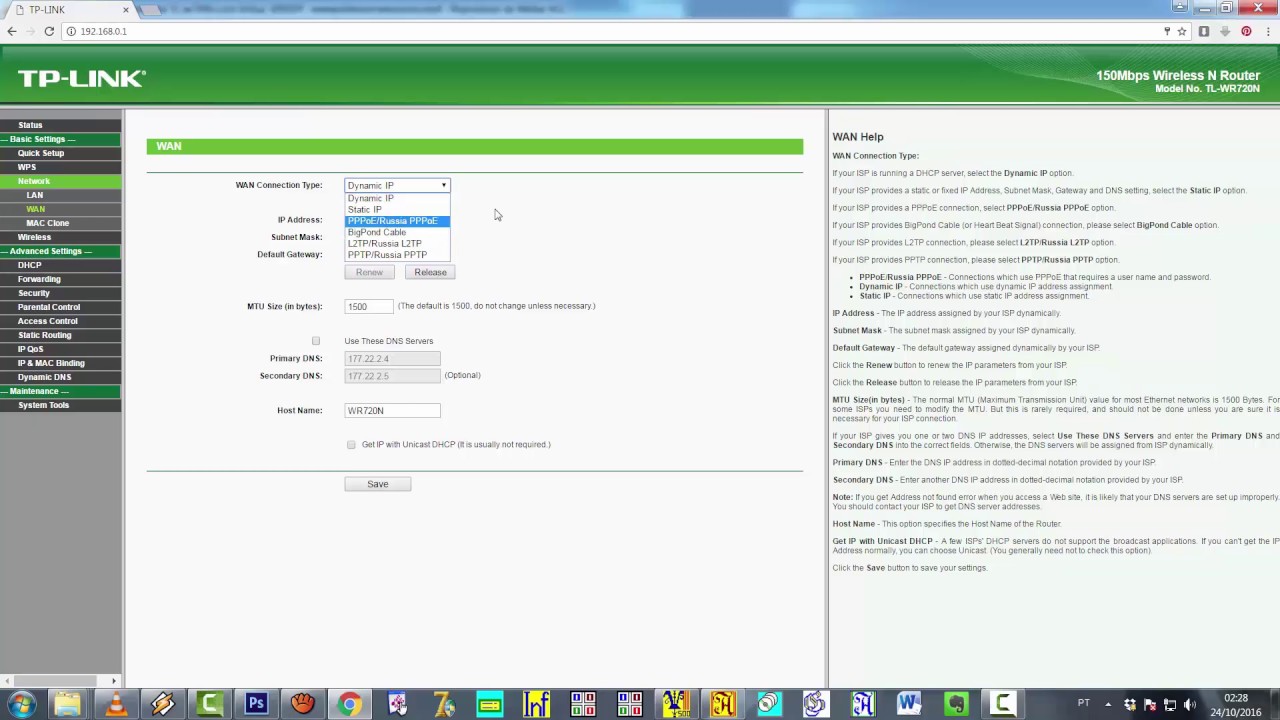
Task: Open the 7-Zip style taskbar icon
Action: point(443,704)
